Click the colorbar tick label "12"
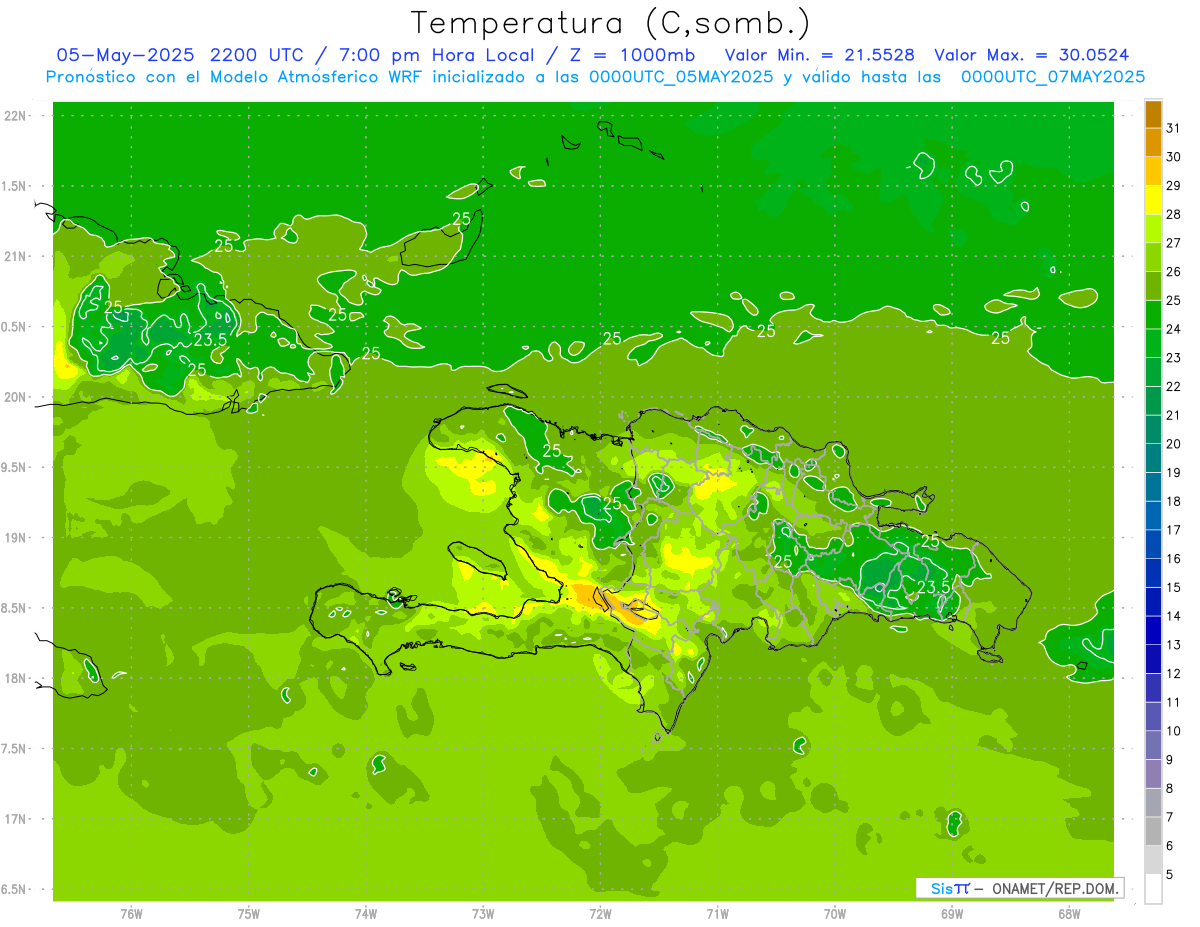1200x927 pixels. coord(1173,673)
